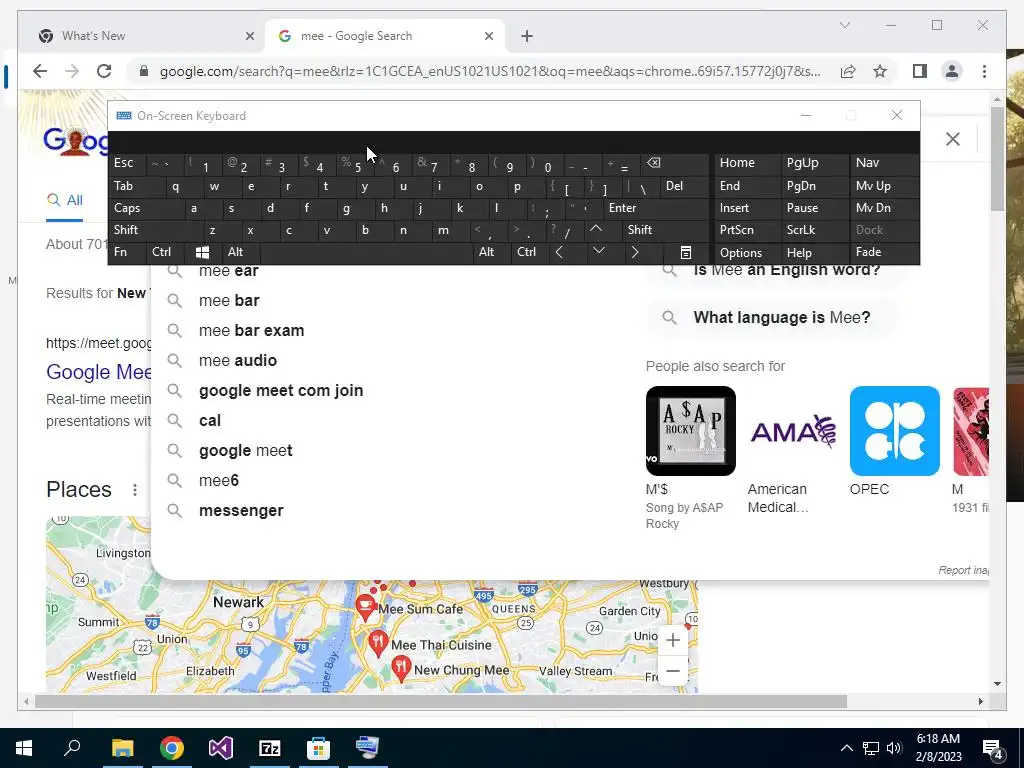1024x768 pixels.
Task: Open the Chrome three-dot menu
Action: [x=984, y=71]
